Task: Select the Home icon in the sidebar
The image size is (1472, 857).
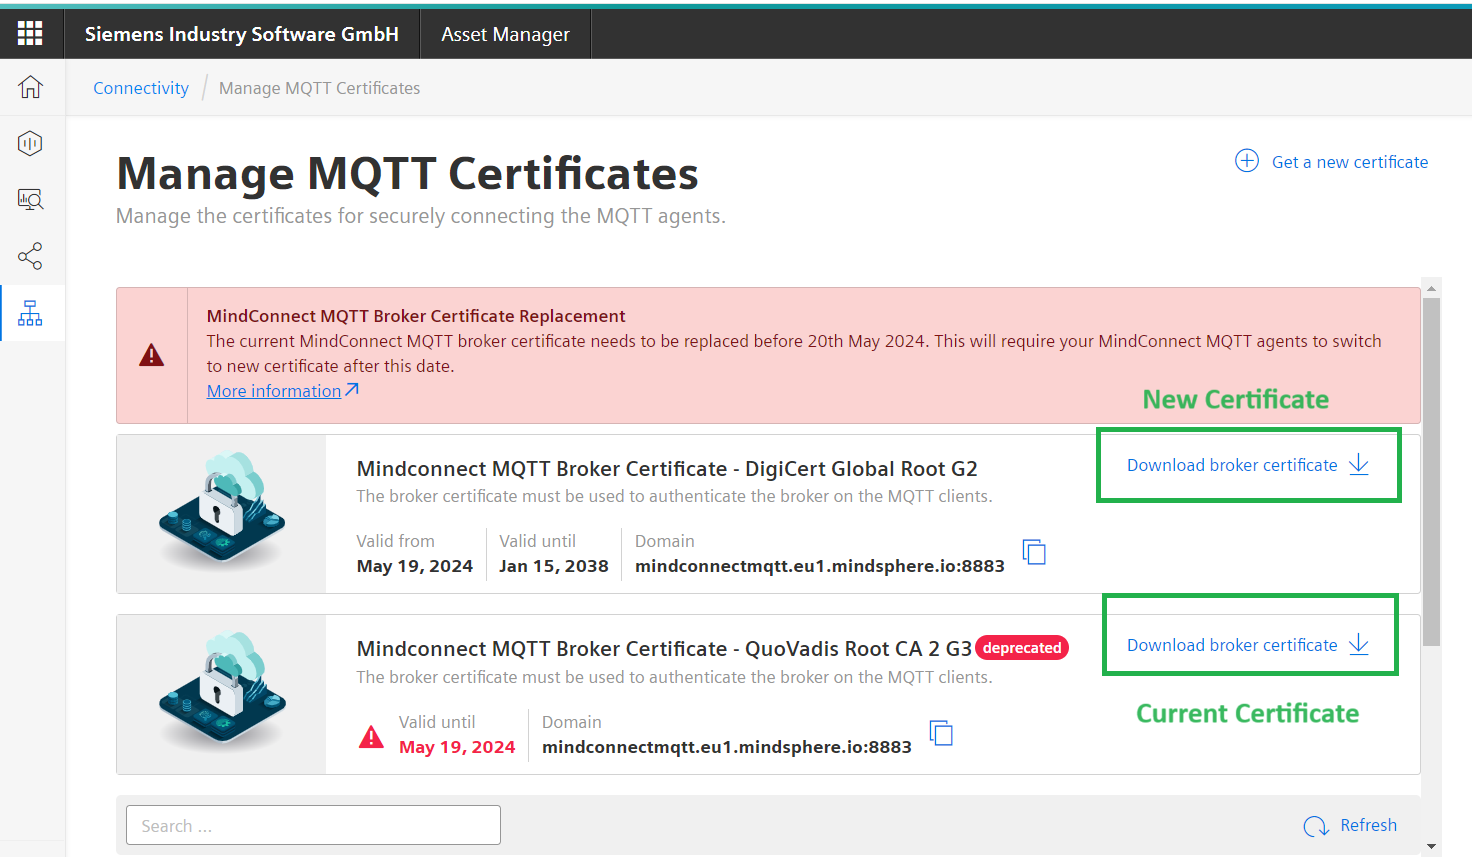Action: 30,87
